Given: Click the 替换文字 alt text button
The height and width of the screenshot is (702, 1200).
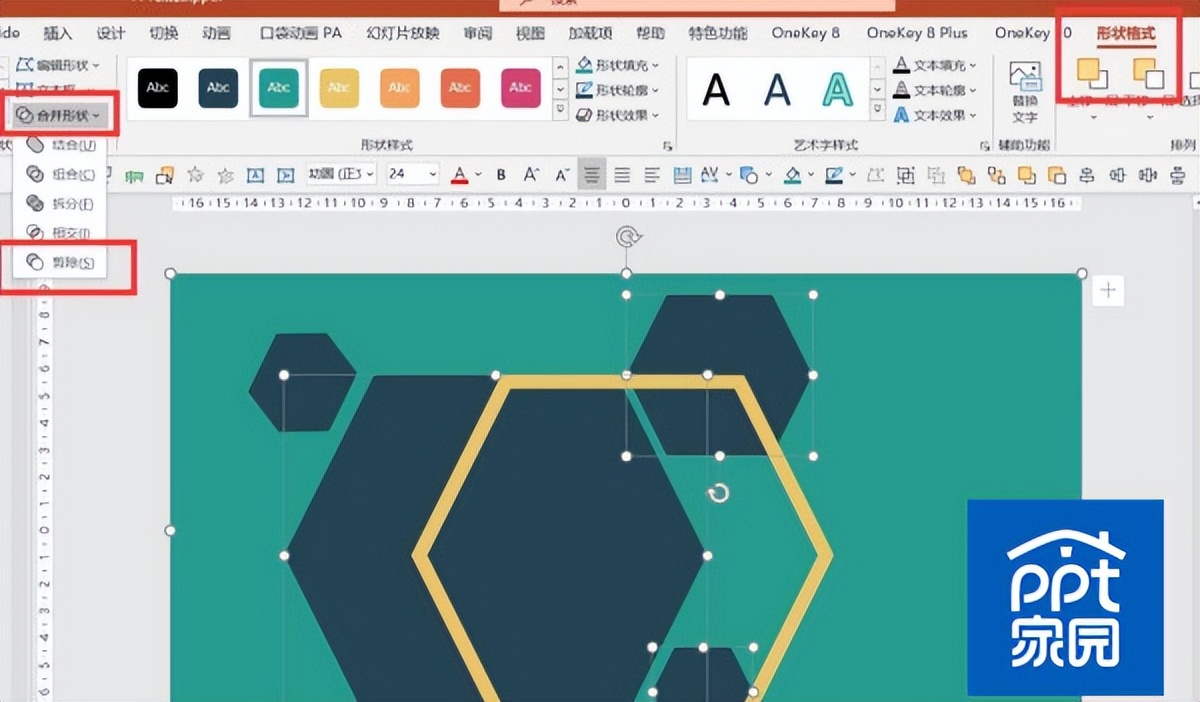Looking at the screenshot, I should (x=1025, y=90).
